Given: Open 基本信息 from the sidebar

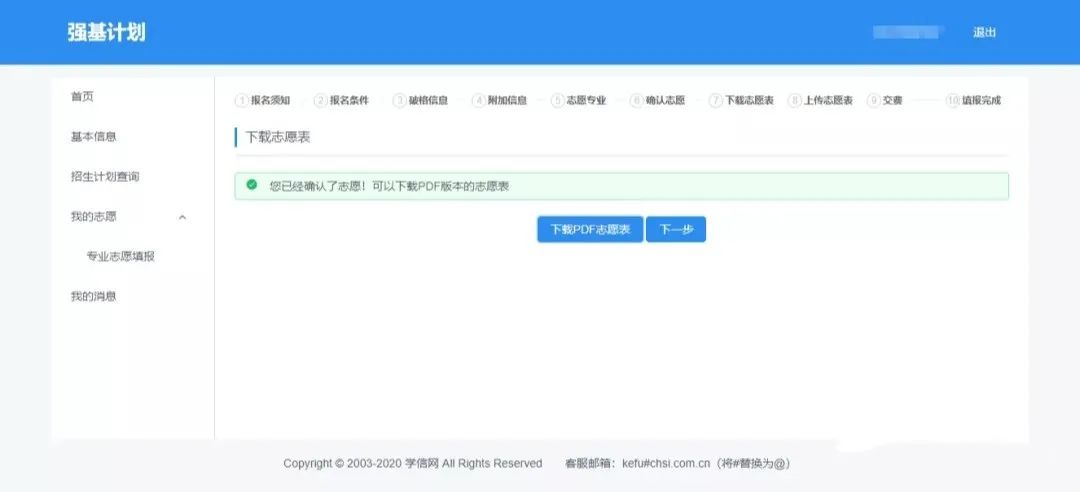Looking at the screenshot, I should (93, 137).
